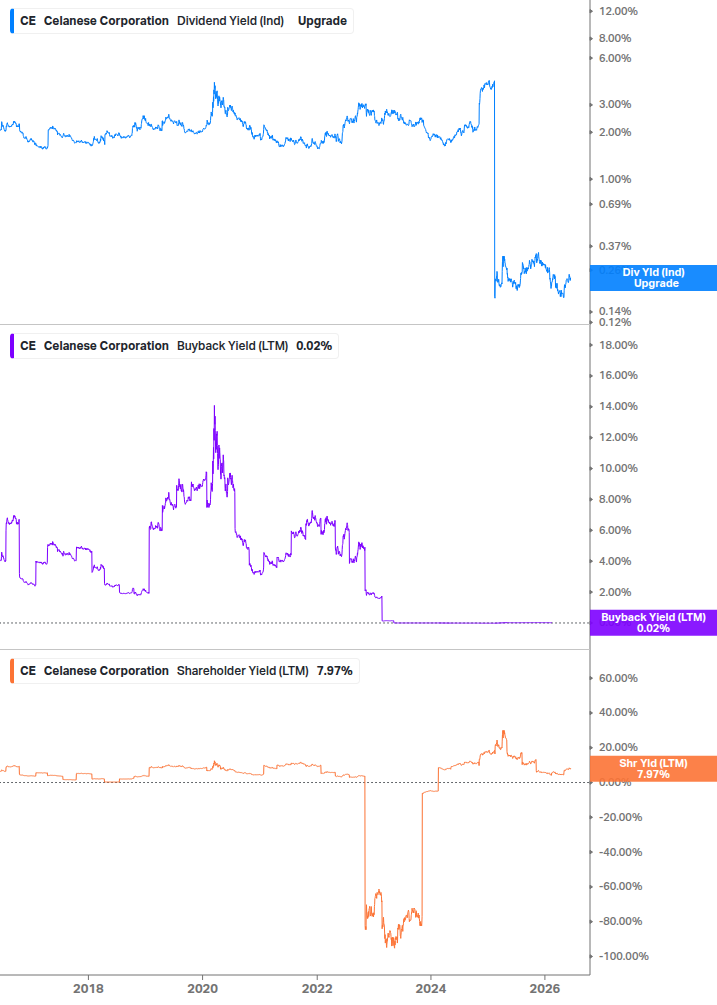Click the 0.69% label on dividend yield axis
Viewport: 717px width, 1005px height.
(x=615, y=204)
